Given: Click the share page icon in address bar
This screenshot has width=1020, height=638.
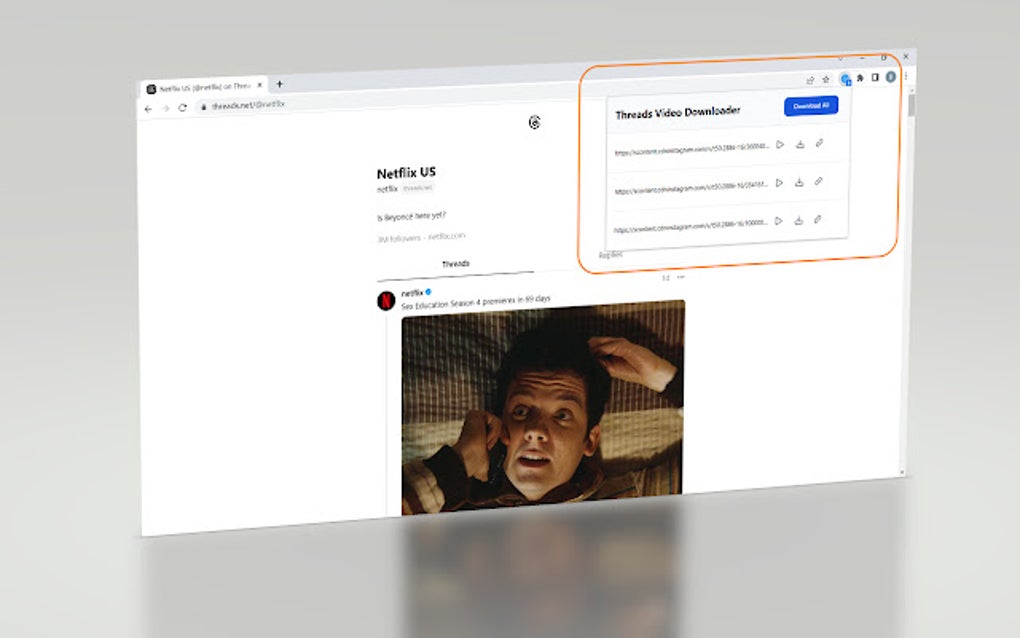Looking at the screenshot, I should point(810,80).
